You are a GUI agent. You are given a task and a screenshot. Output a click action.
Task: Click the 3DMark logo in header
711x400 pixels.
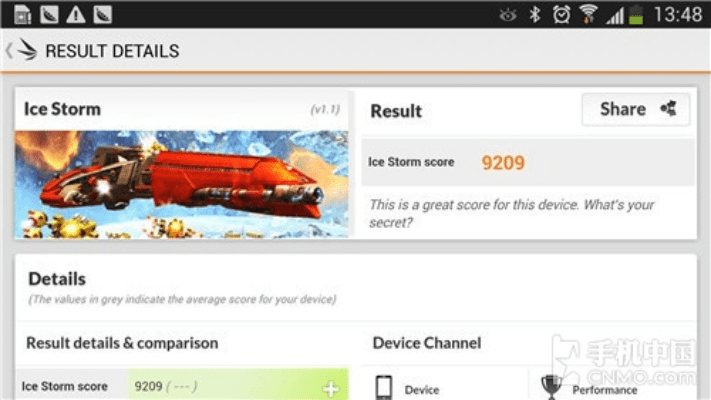pos(28,50)
